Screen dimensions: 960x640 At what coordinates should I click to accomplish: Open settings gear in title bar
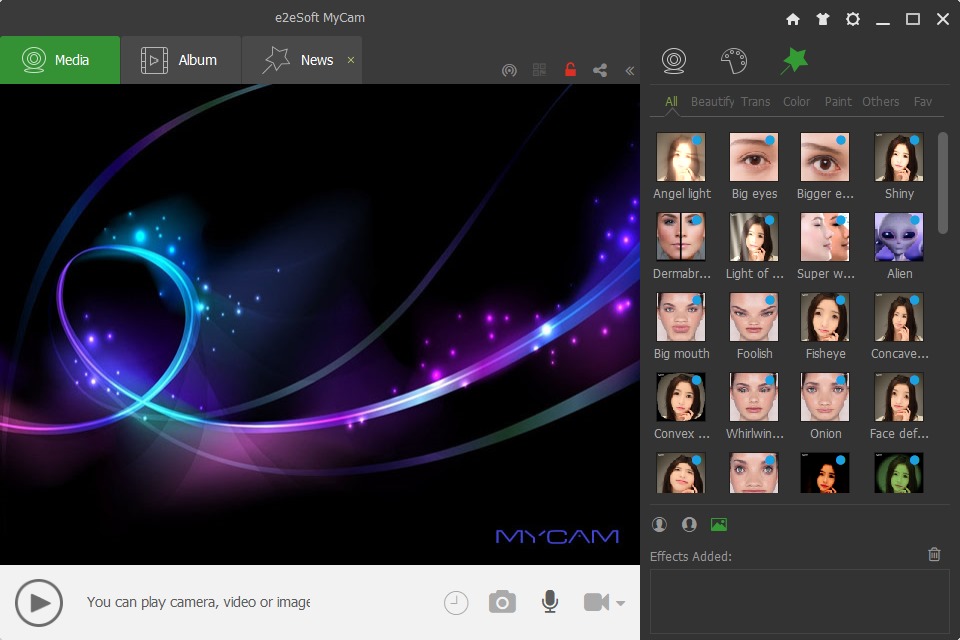click(852, 19)
